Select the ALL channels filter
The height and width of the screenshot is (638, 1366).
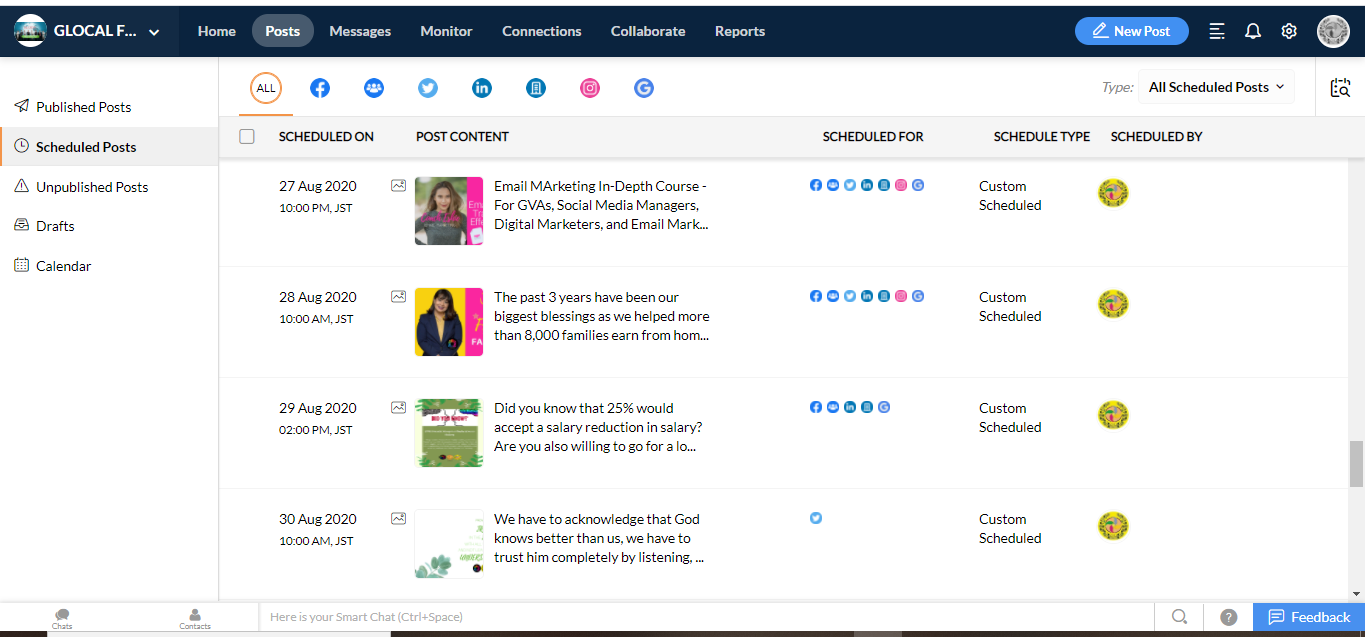tap(266, 88)
